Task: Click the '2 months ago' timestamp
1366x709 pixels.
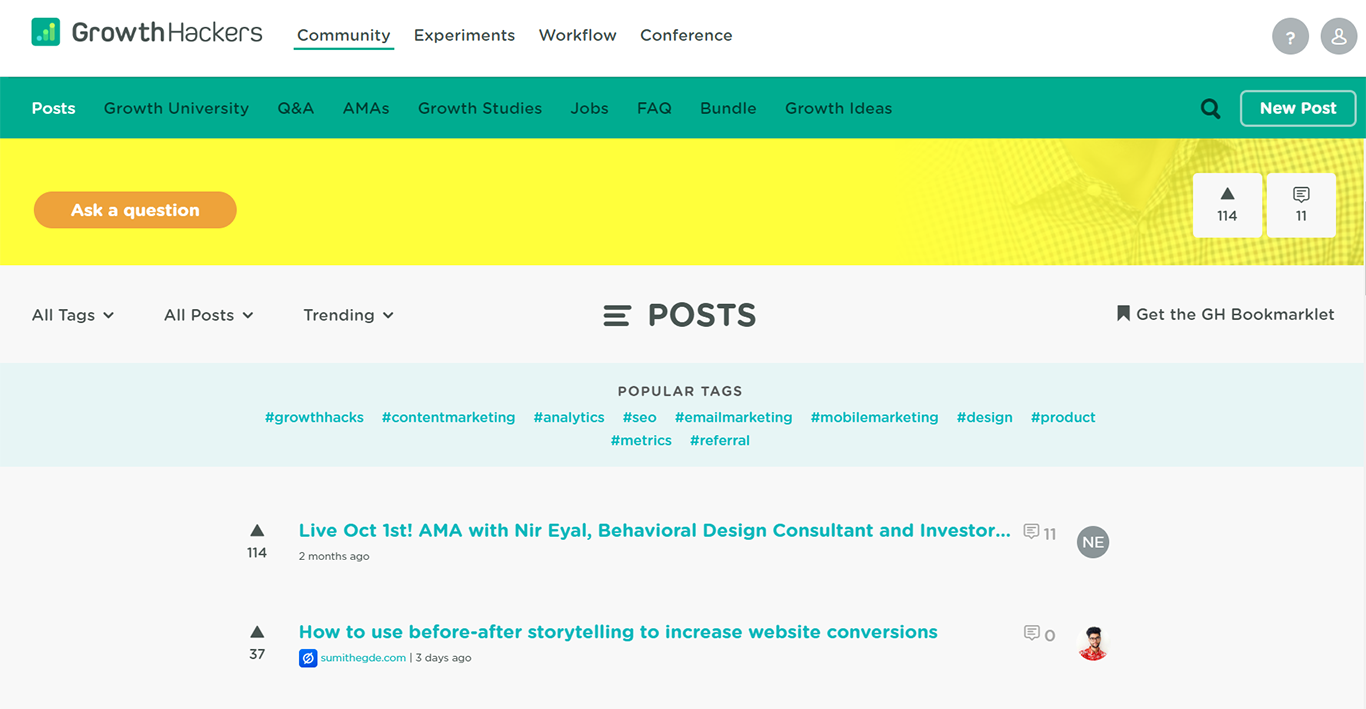Action: [x=334, y=556]
